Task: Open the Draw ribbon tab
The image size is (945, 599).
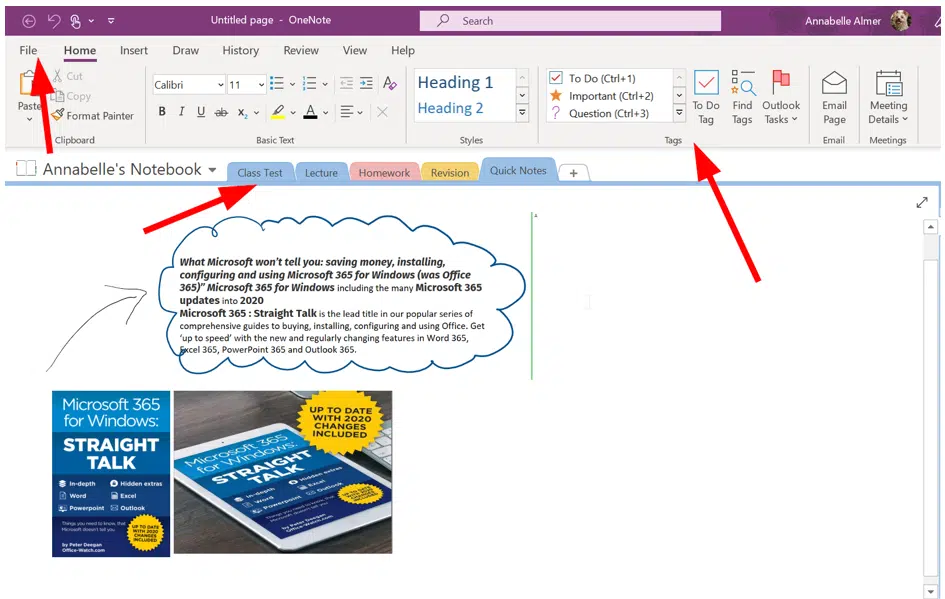Action: [x=186, y=51]
